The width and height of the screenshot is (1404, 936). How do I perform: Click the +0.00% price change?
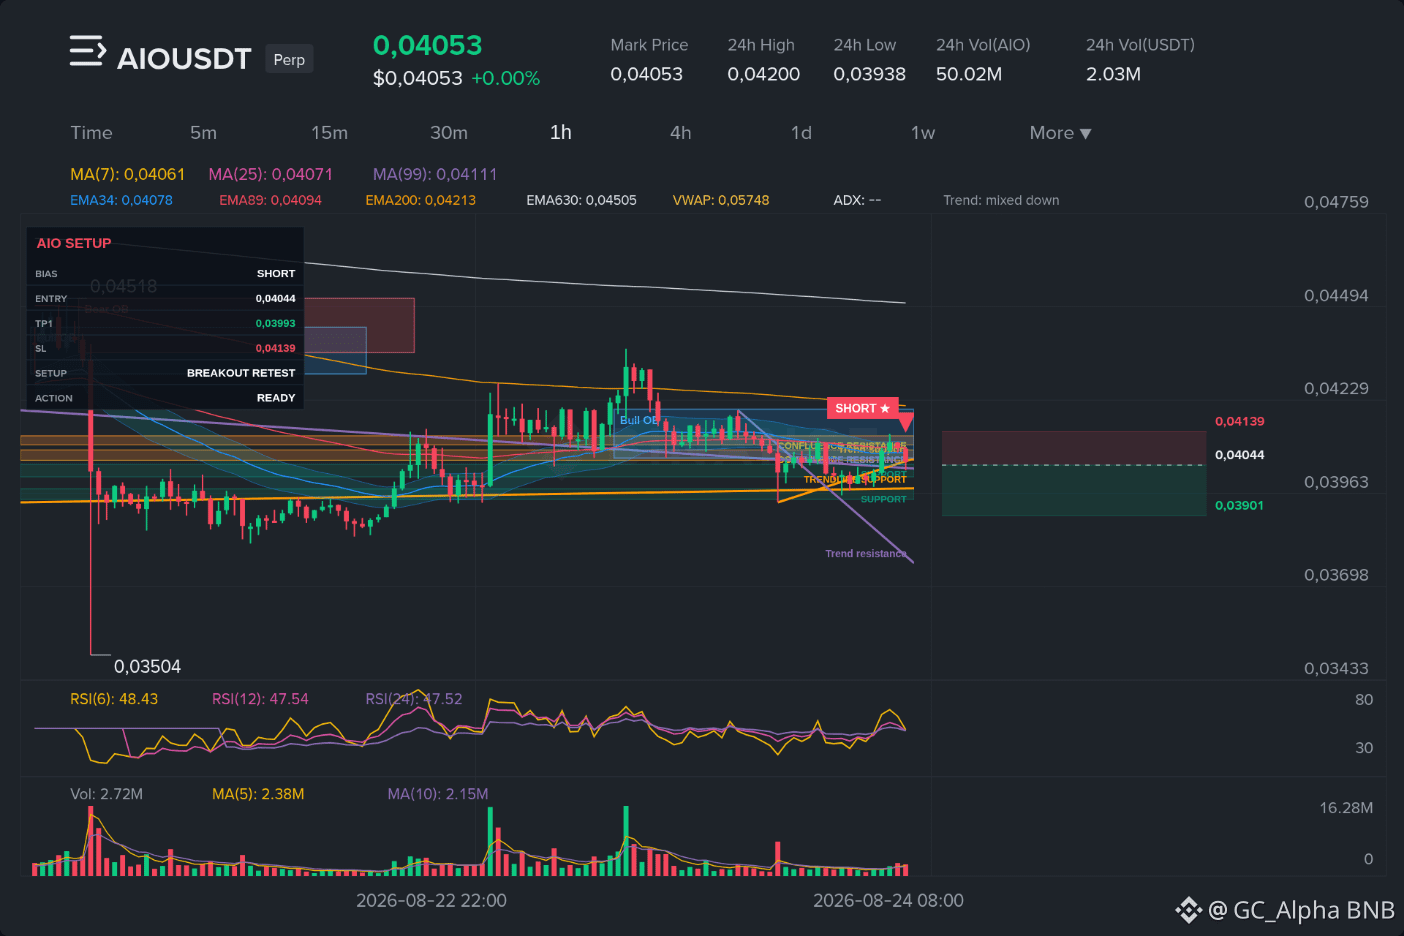tap(506, 78)
